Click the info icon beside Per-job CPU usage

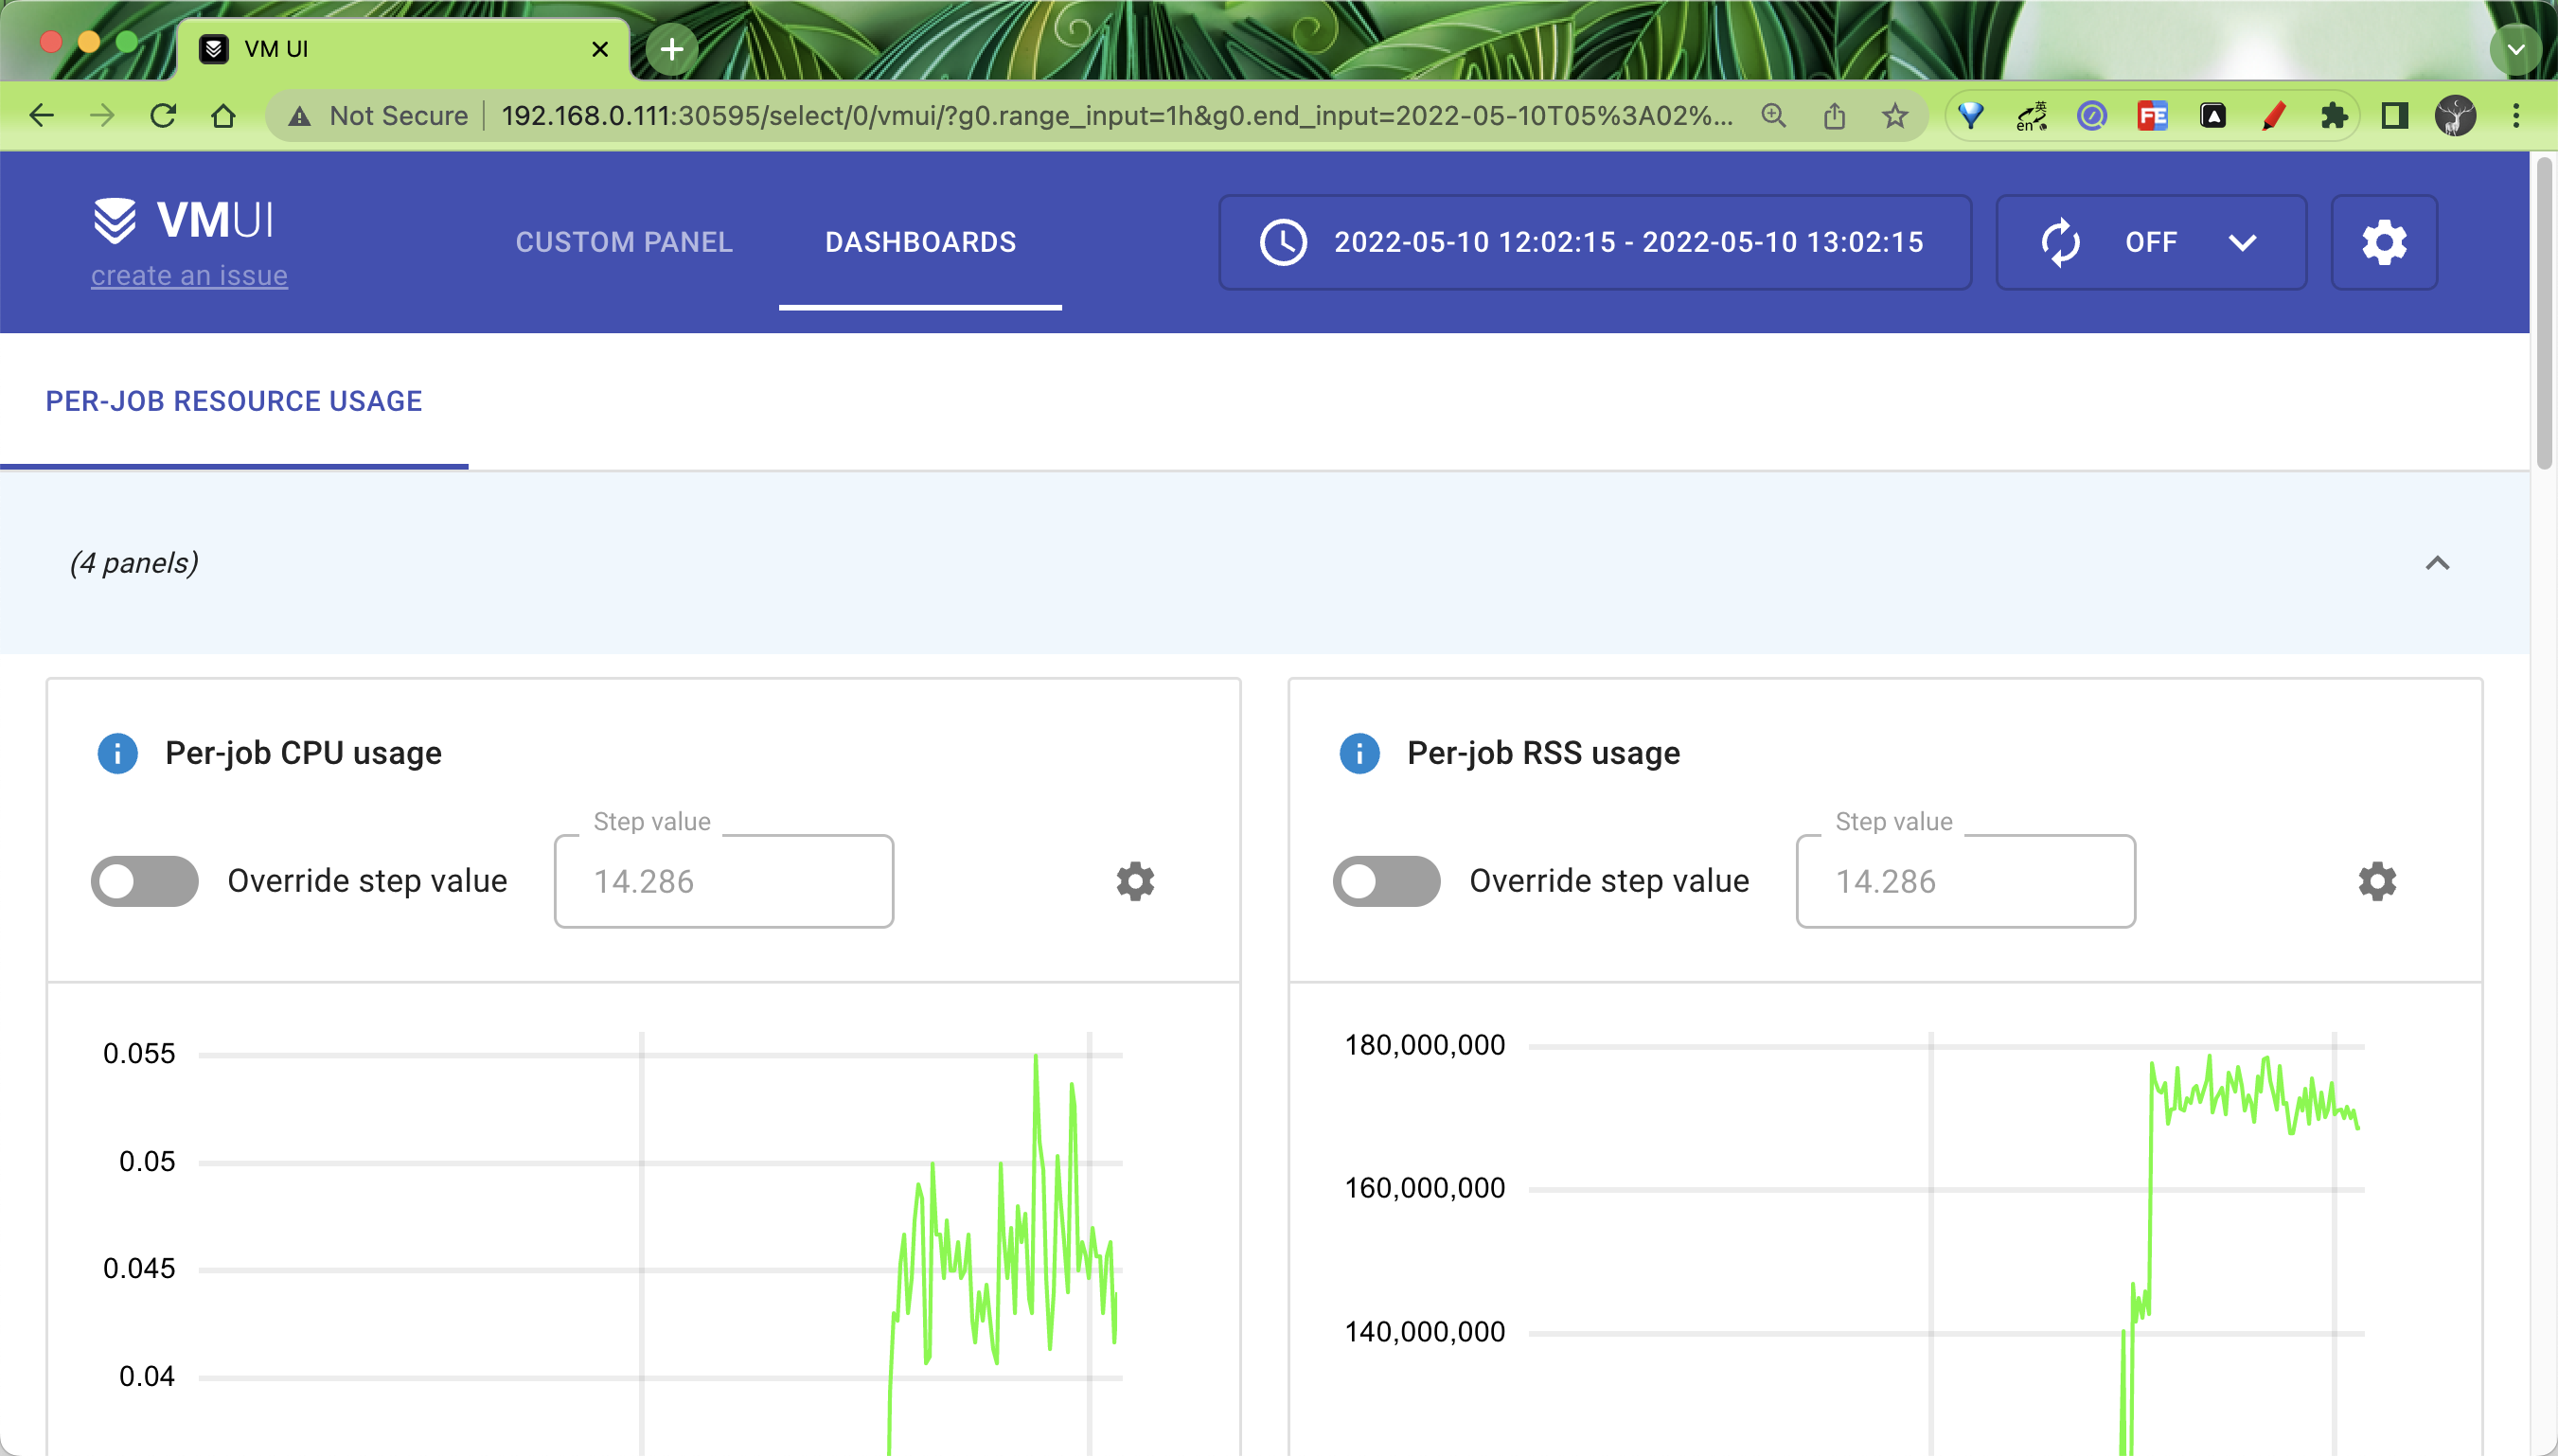[x=117, y=753]
